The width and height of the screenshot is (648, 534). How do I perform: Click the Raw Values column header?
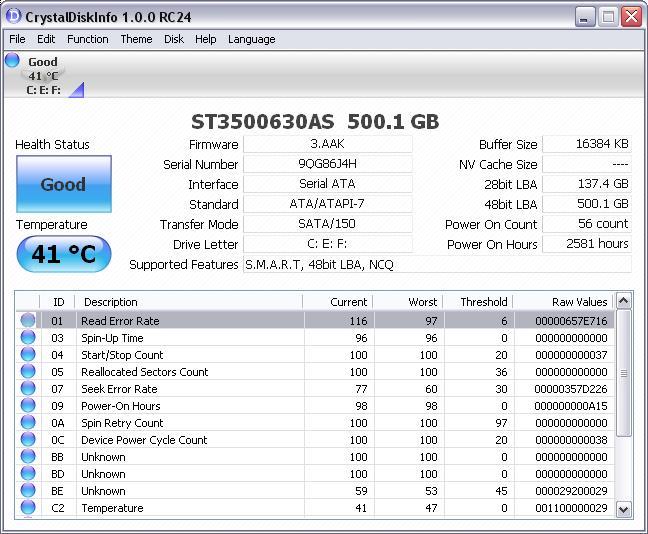[x=564, y=302]
